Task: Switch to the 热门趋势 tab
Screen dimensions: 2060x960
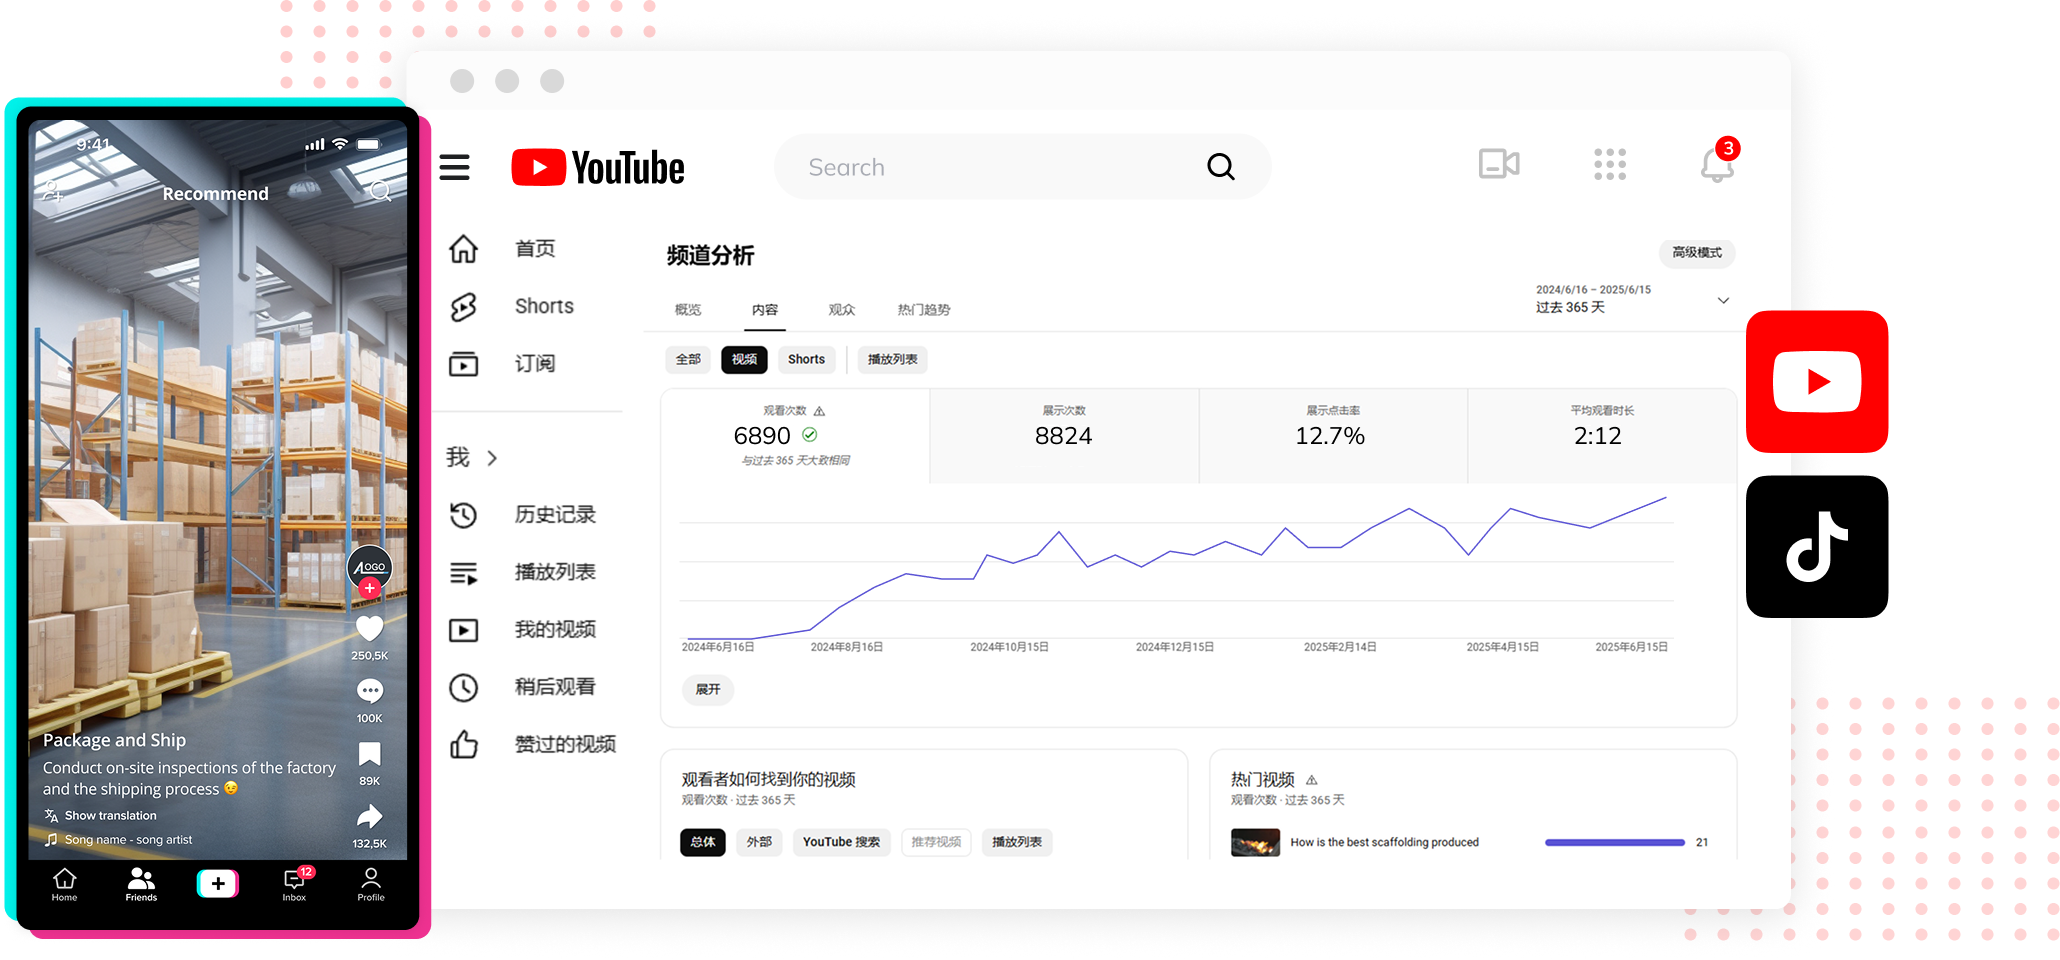Action: point(924,310)
